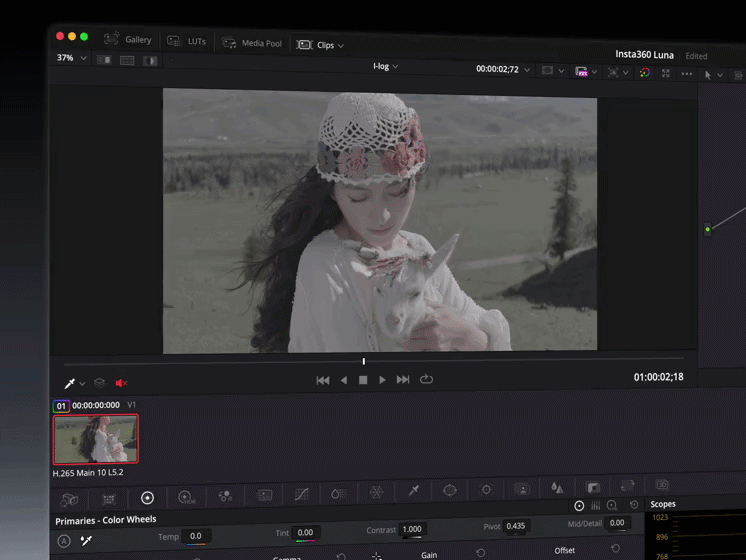Image resolution: width=746 pixels, height=560 pixels.
Task: Open the Sizing palette
Action: click(x=627, y=486)
